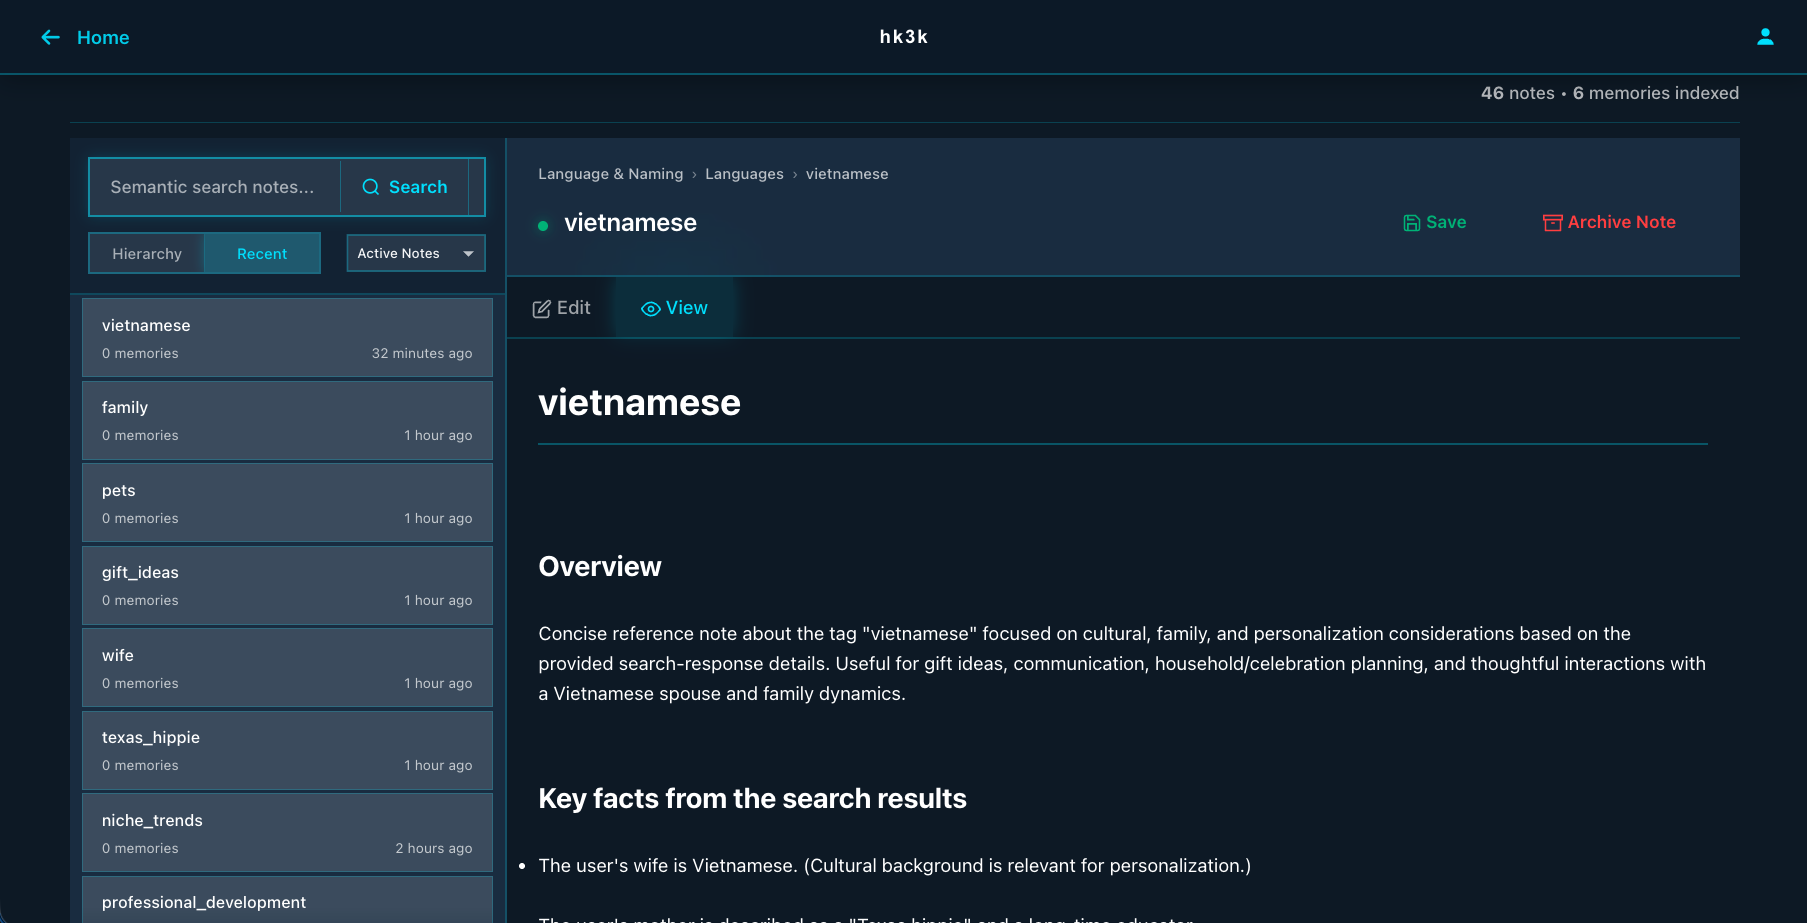Focus the Semantic search notes field
The height and width of the screenshot is (923, 1807).
pos(214,187)
